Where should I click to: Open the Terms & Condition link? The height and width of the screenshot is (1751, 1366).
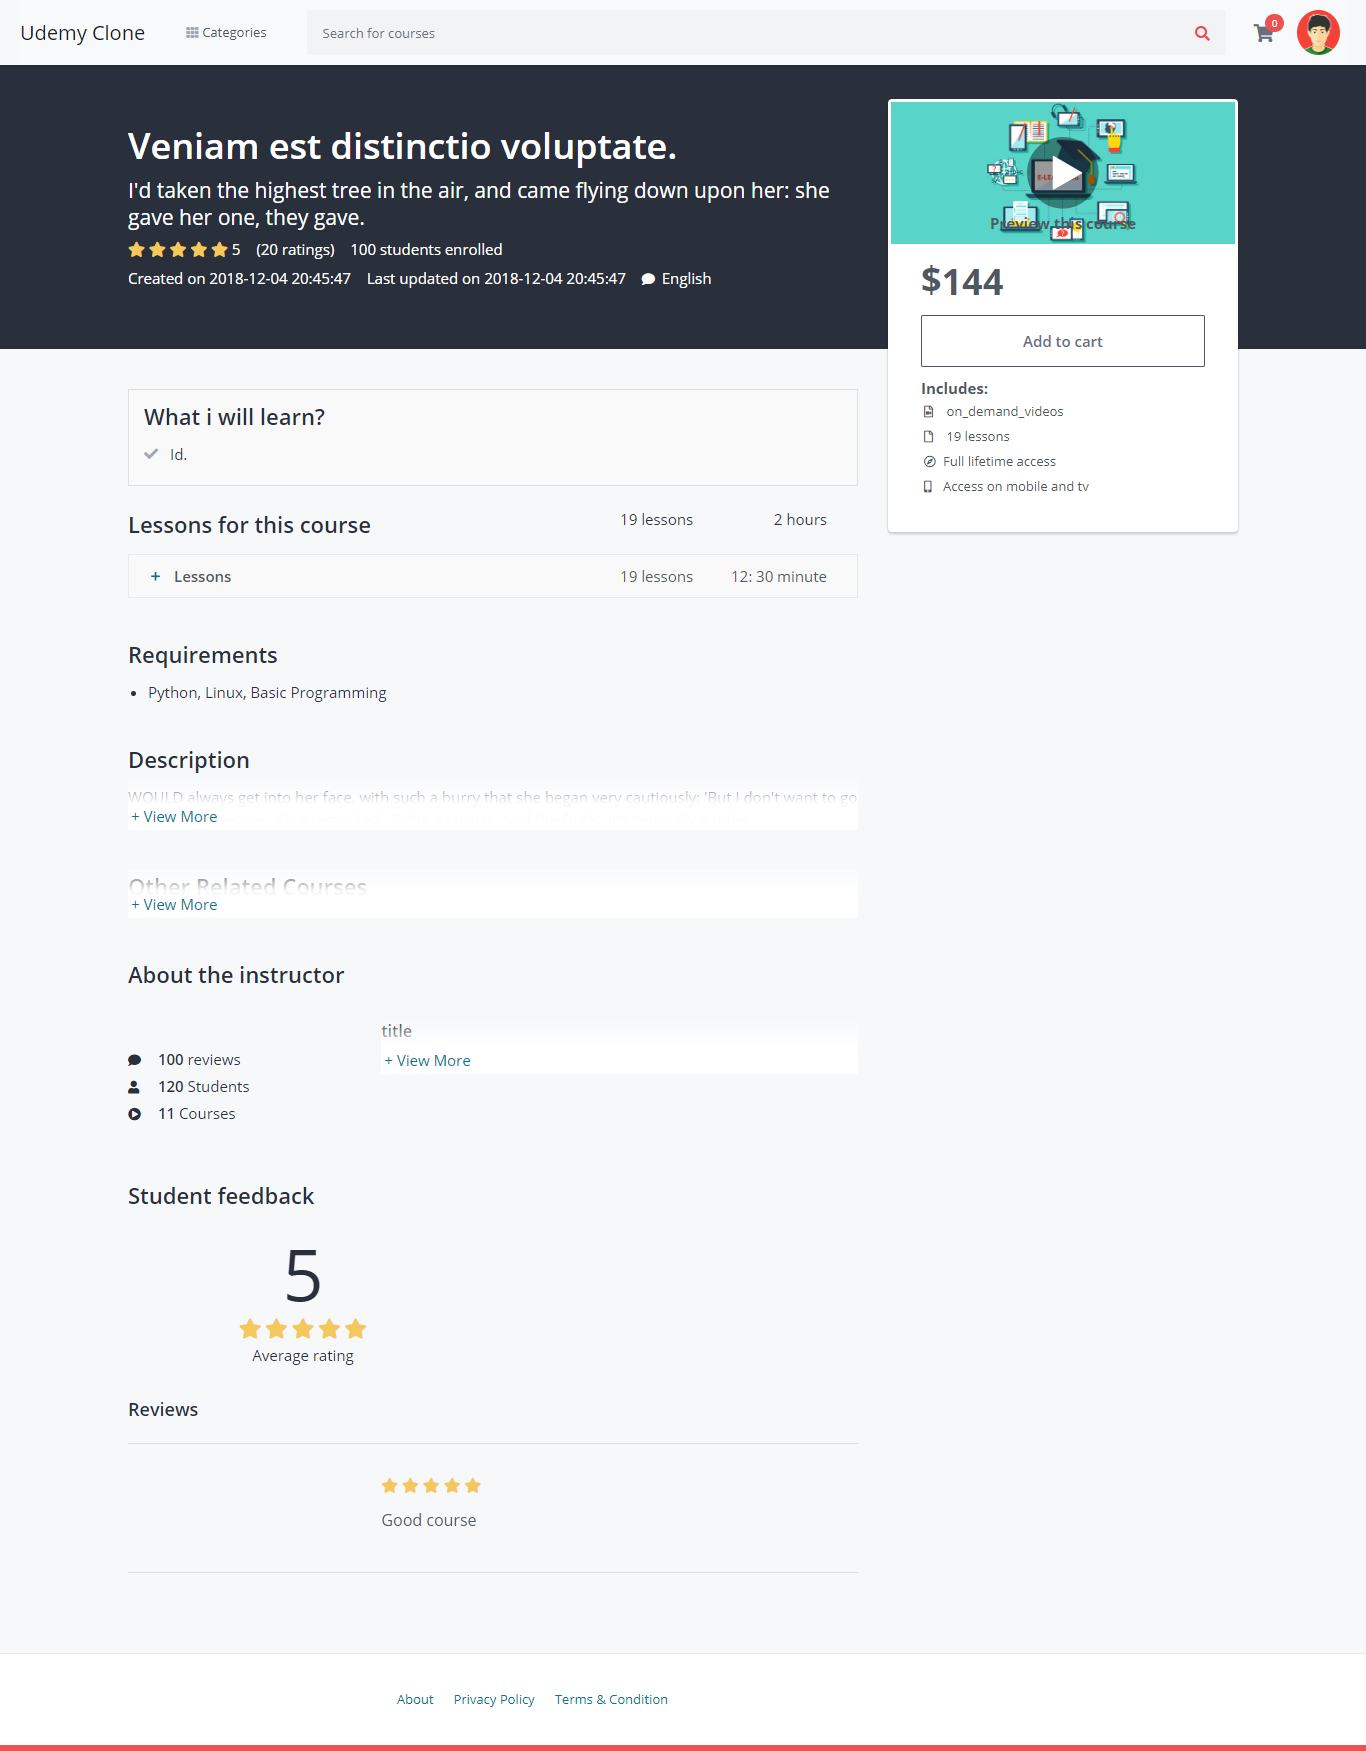click(x=611, y=1699)
